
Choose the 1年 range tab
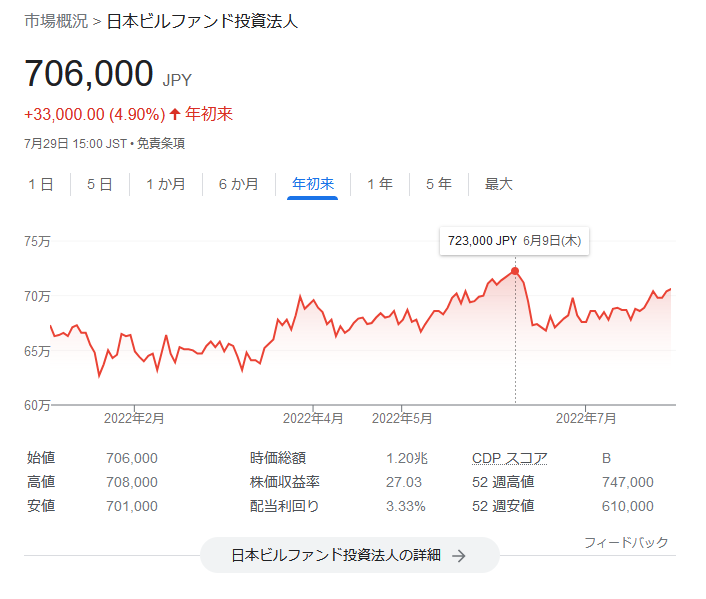pos(380,184)
